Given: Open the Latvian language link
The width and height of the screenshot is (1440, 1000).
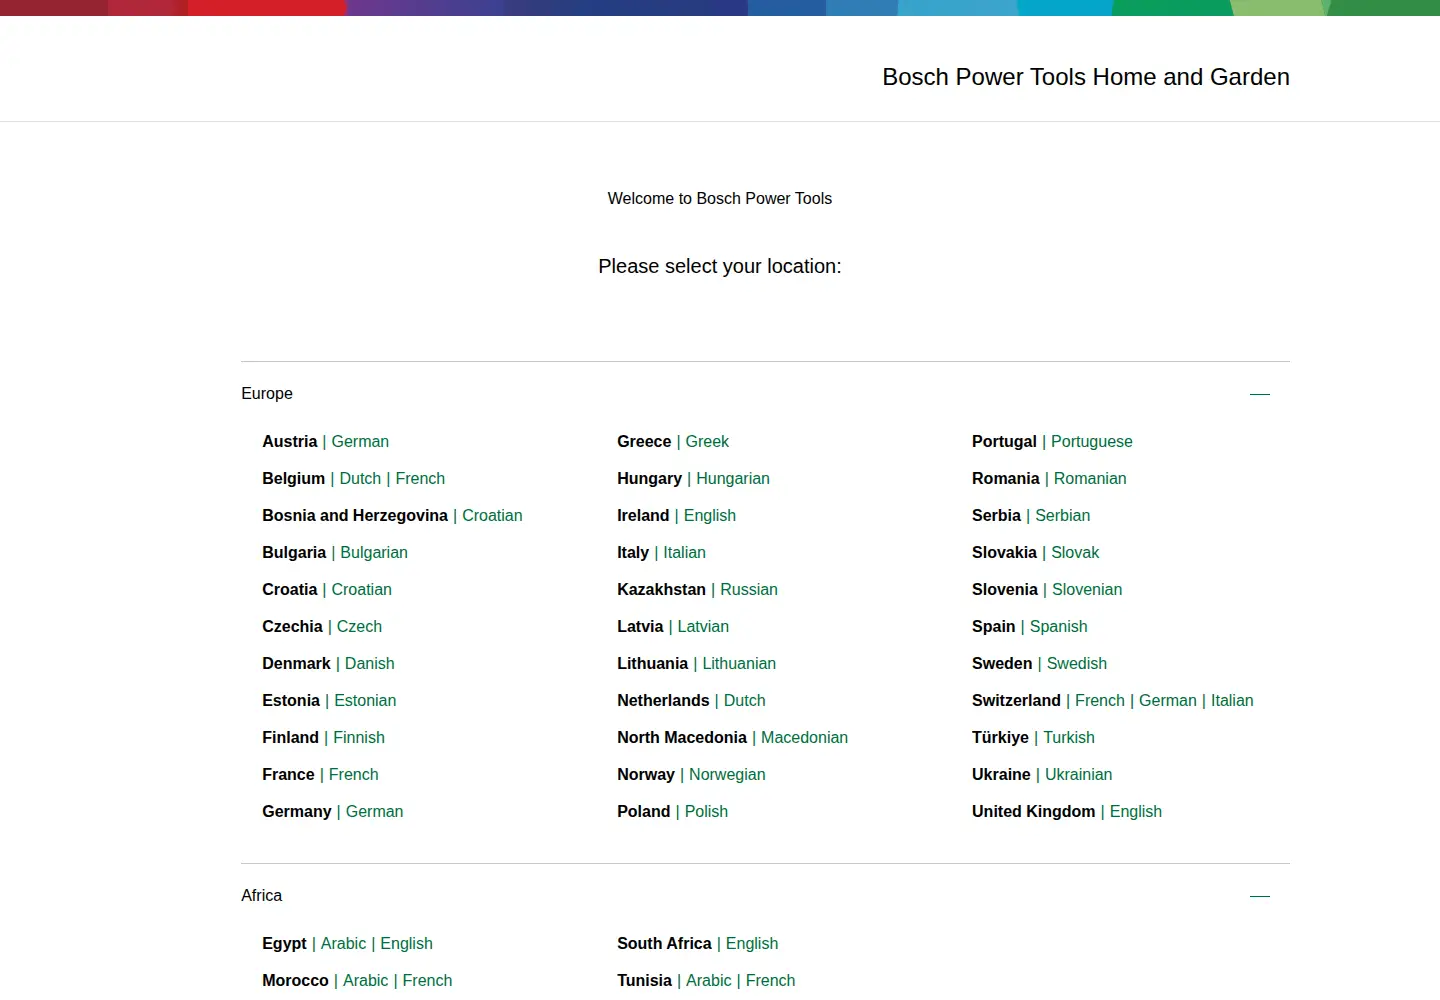Looking at the screenshot, I should pyautogui.click(x=703, y=627).
